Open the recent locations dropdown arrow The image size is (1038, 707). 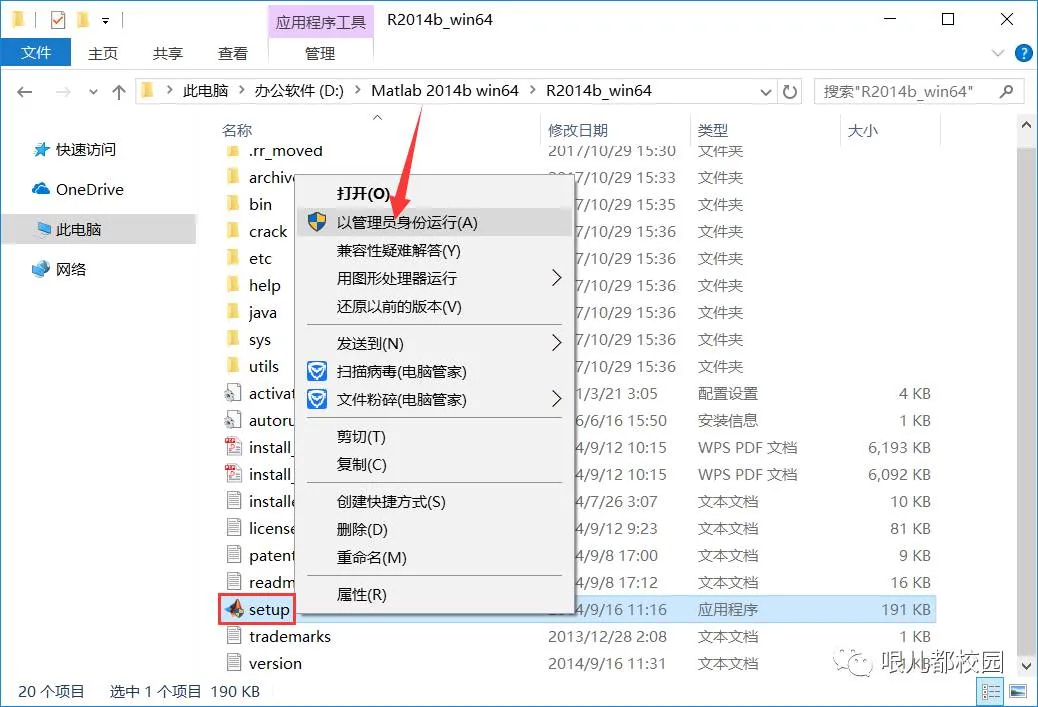pyautogui.click(x=93, y=92)
